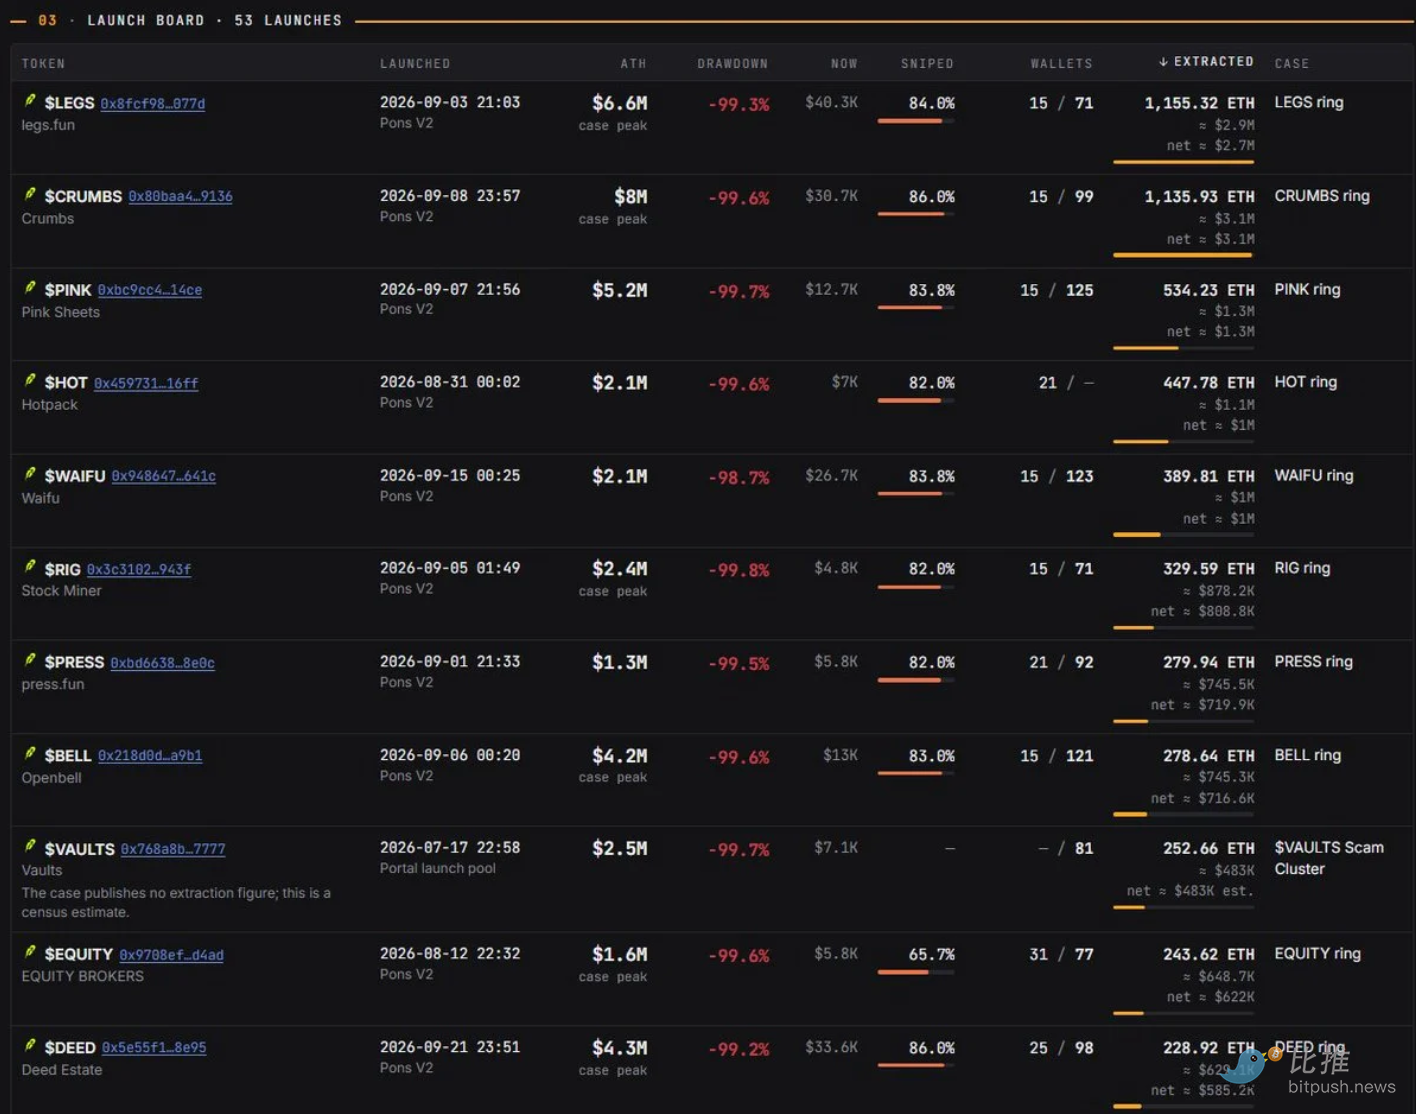
Task: Open the $LEGS contract address 0x8fcf98…077d
Action: click(153, 103)
